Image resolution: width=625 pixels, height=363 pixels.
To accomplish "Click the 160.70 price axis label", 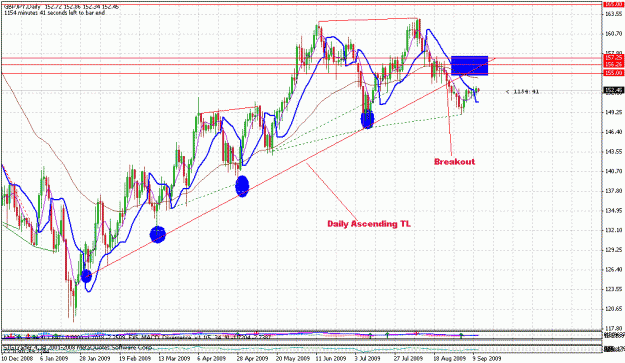I will (x=613, y=33).
